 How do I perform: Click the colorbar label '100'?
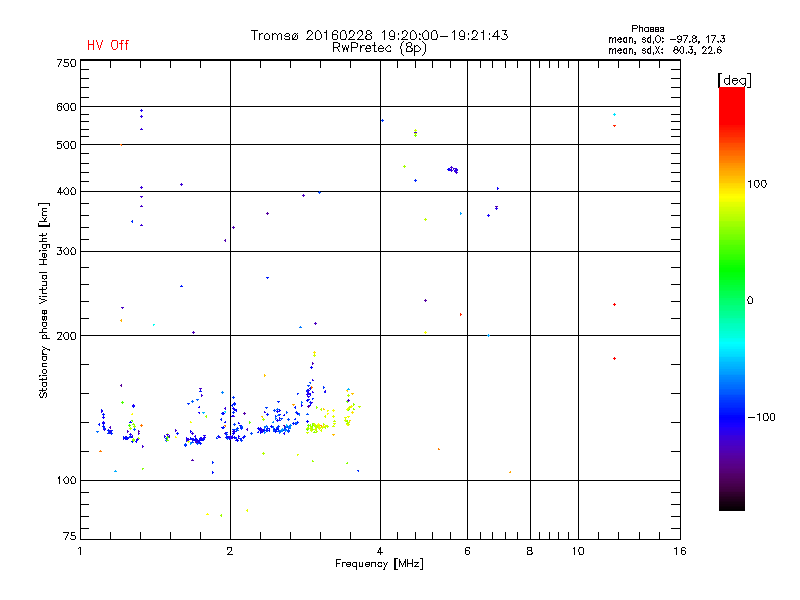pos(757,184)
